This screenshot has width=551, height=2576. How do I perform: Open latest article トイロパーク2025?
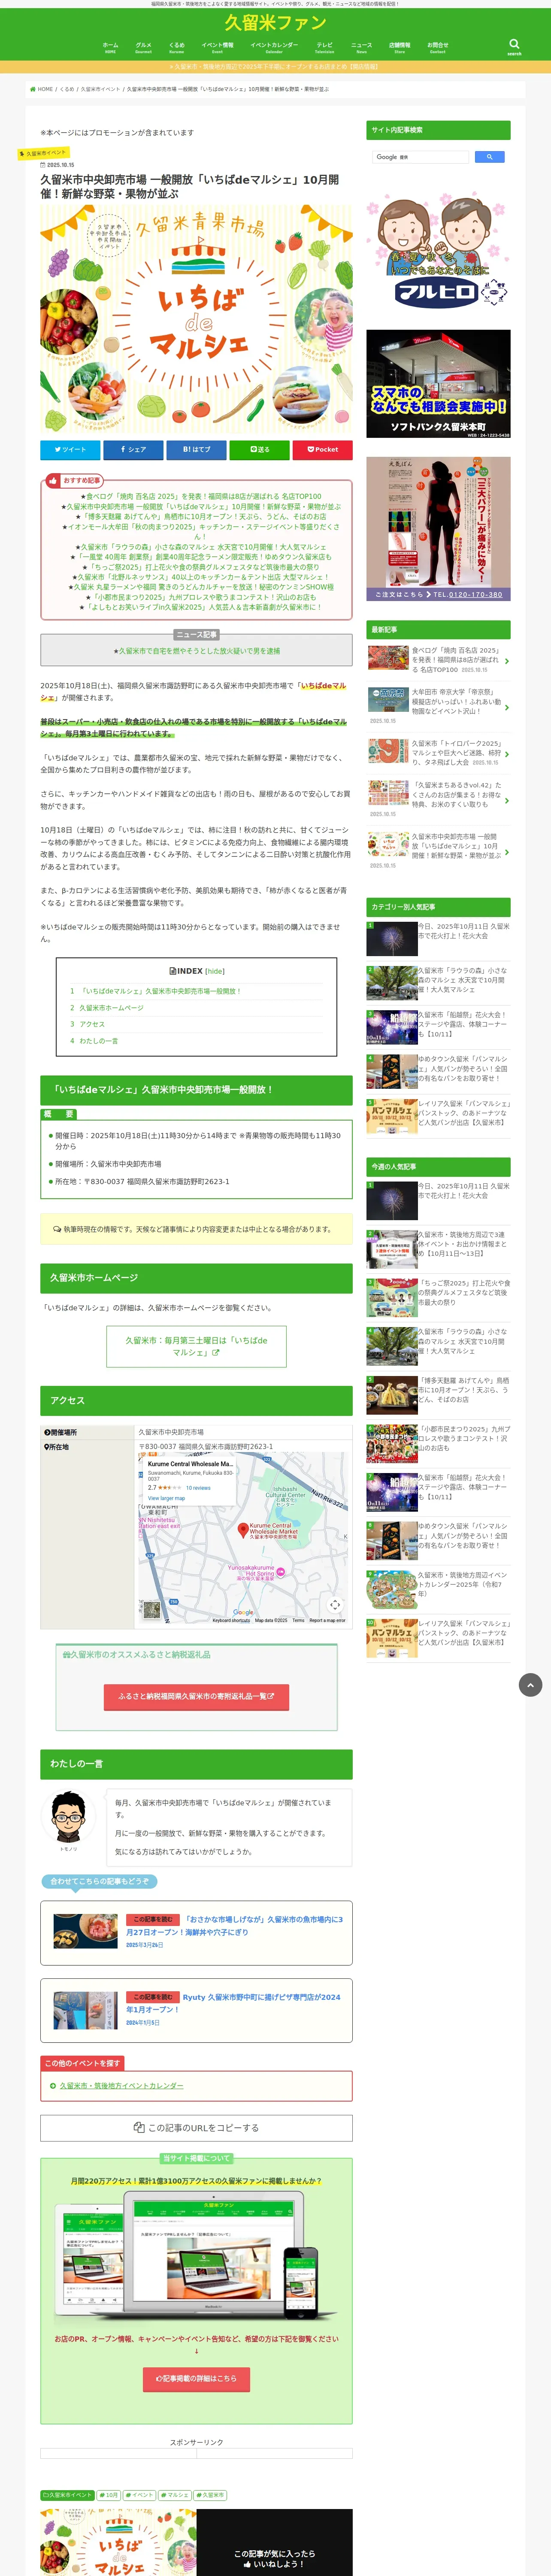(438, 754)
